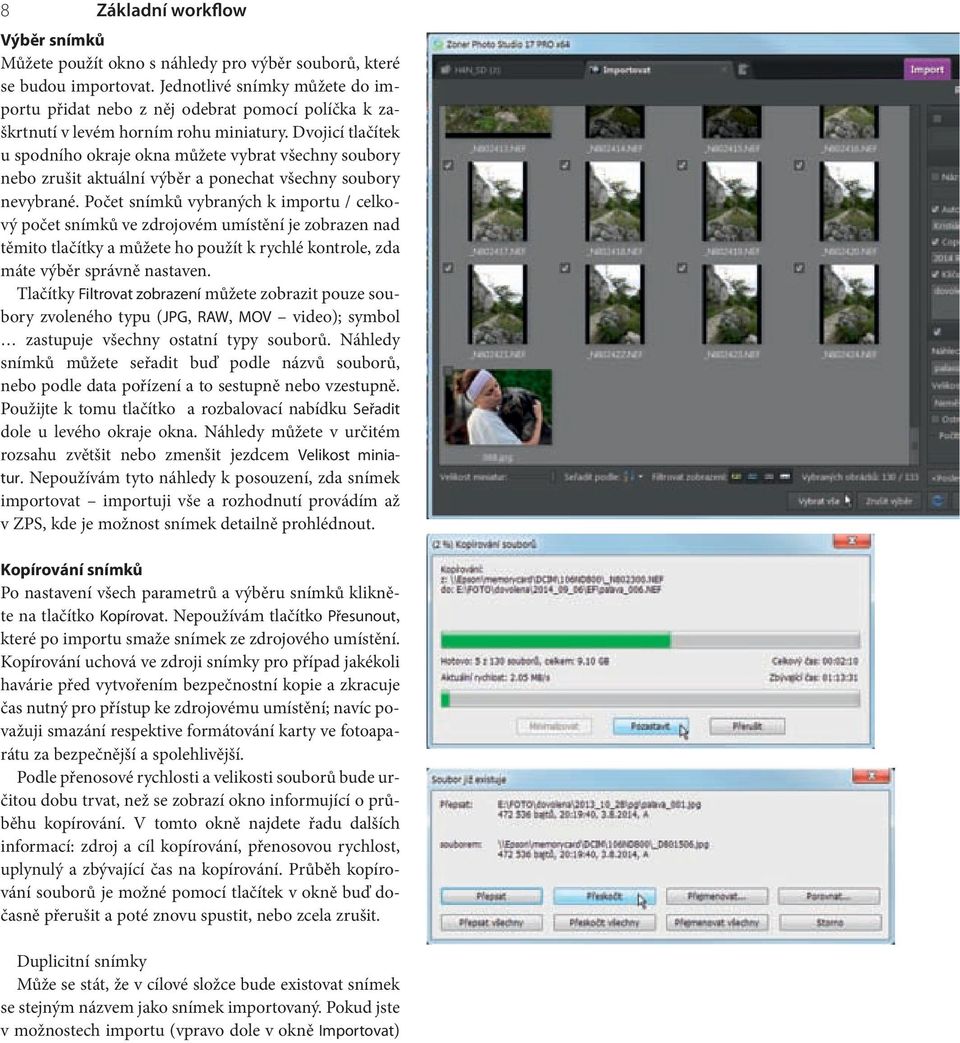Click the camera icon on the Importovat tab
This screenshot has height=1043, width=960.
[x=594, y=70]
